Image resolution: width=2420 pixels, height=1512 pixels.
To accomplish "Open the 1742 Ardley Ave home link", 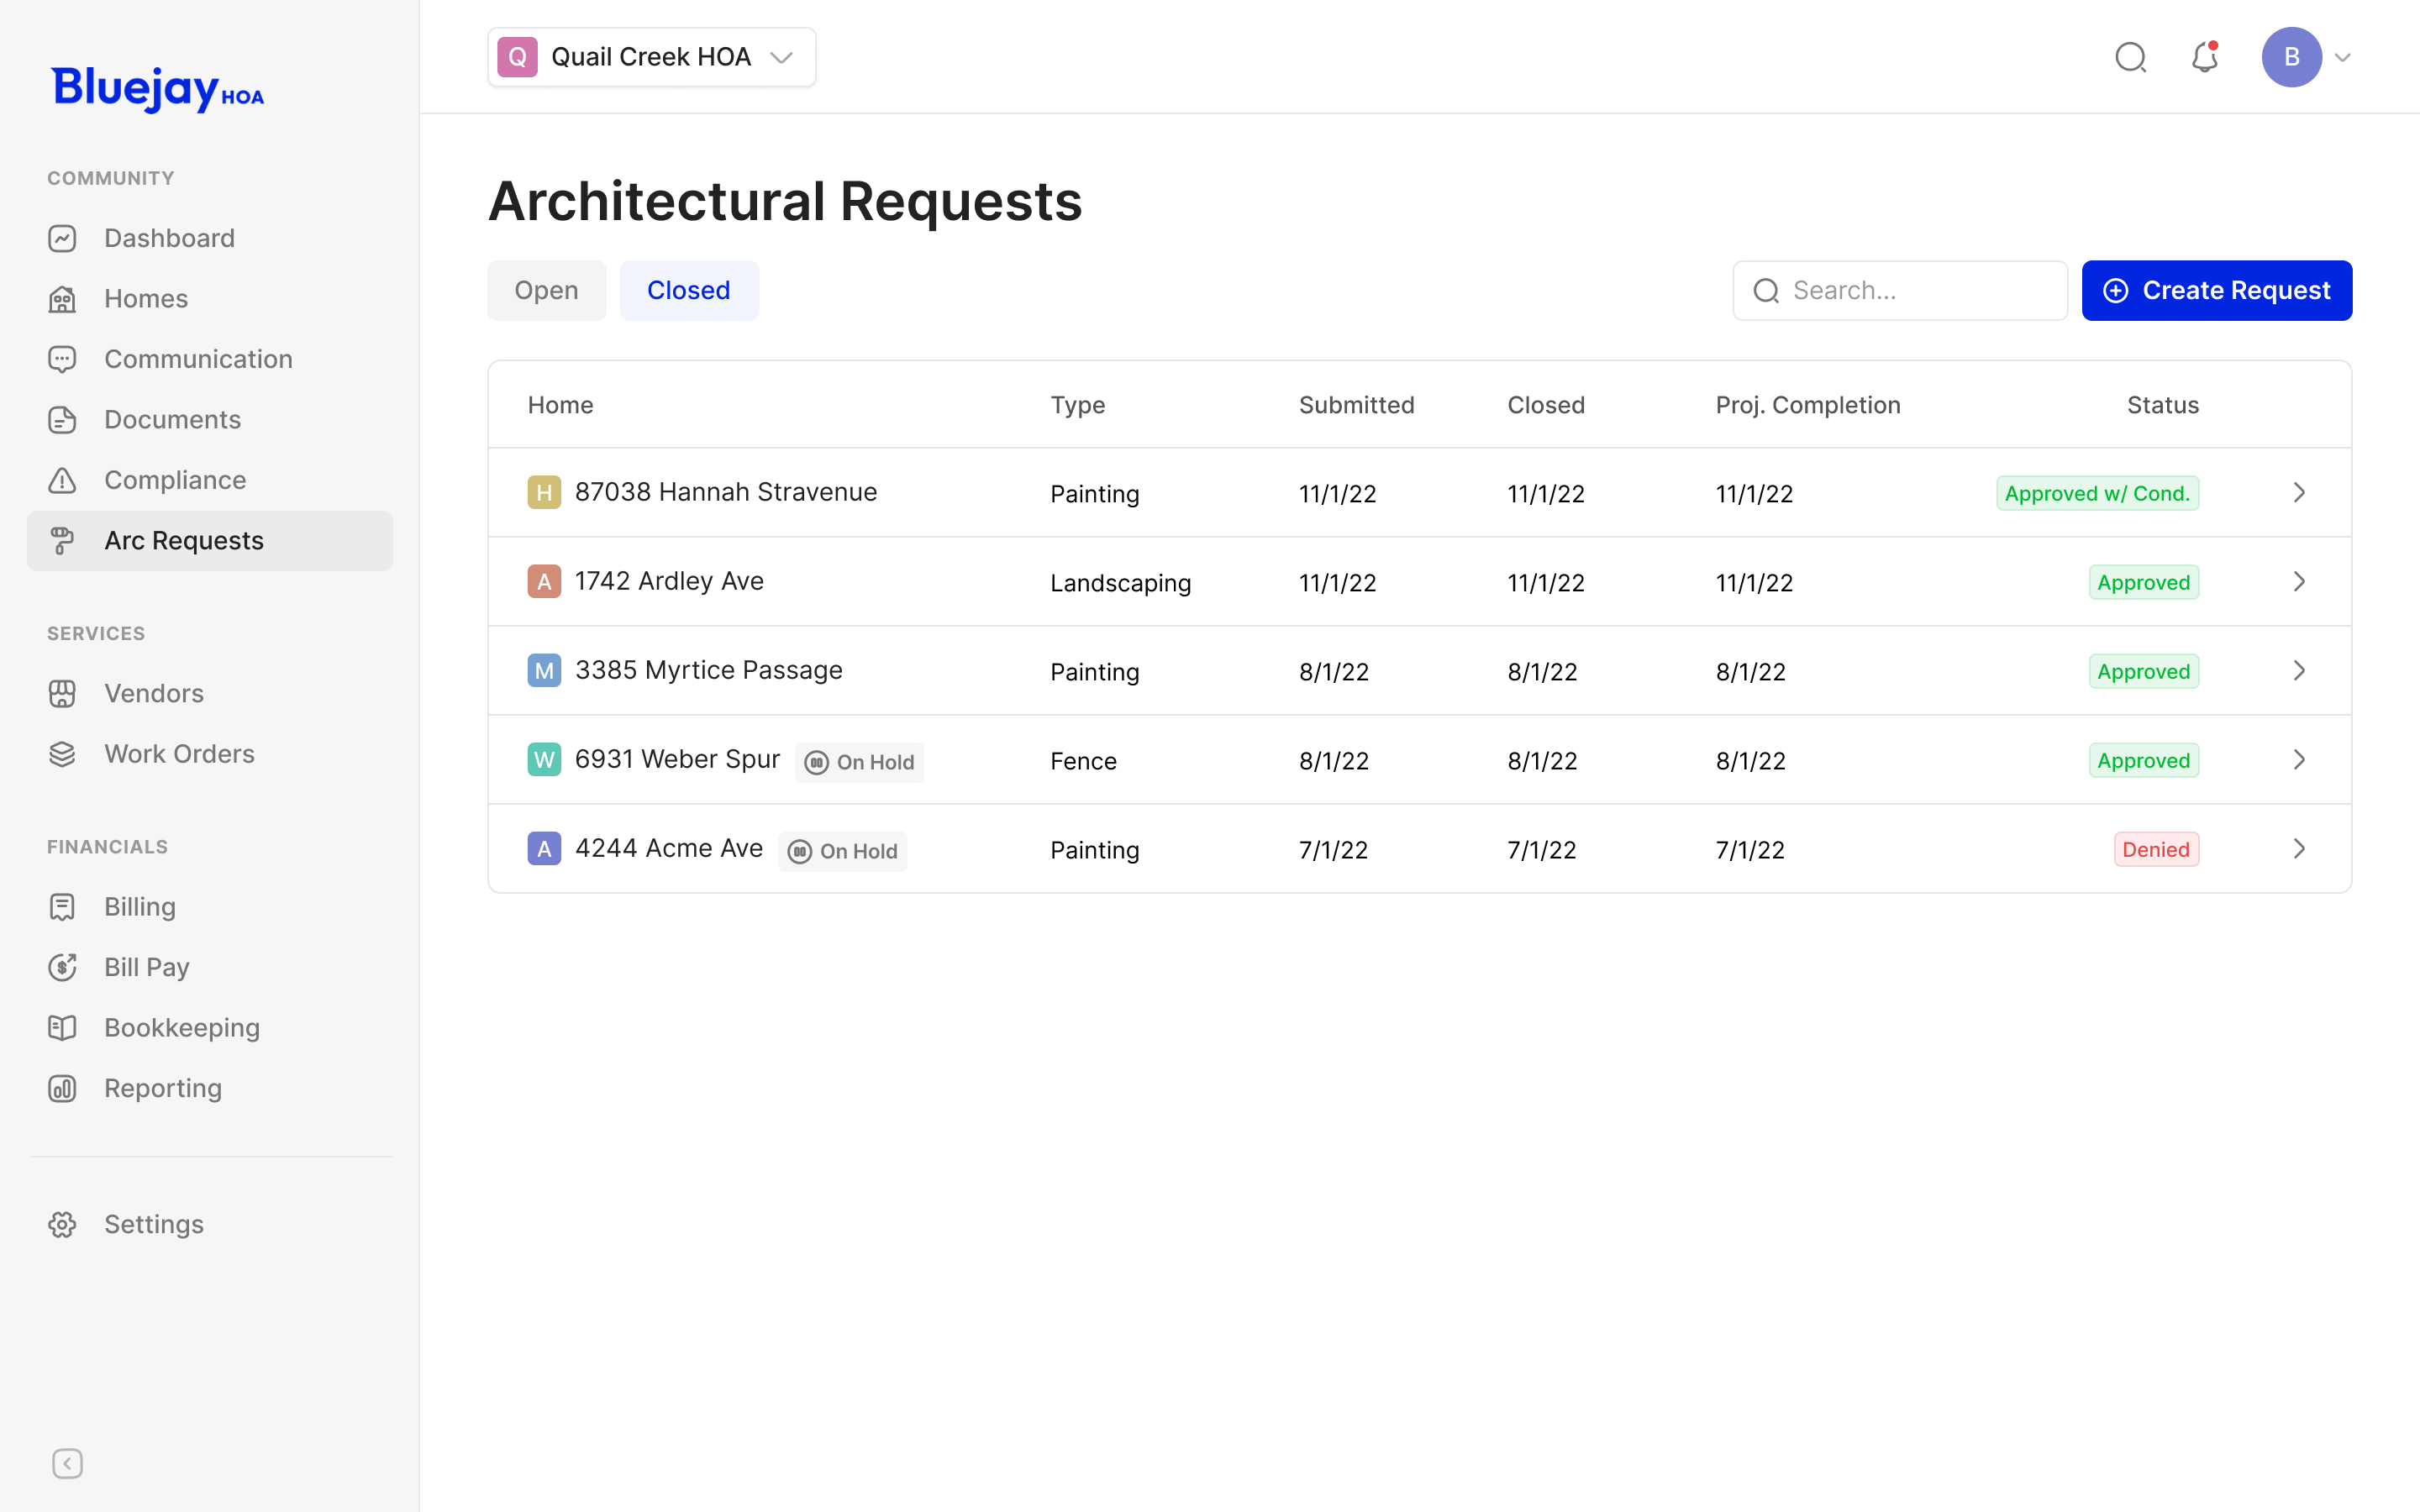I will pyautogui.click(x=669, y=581).
